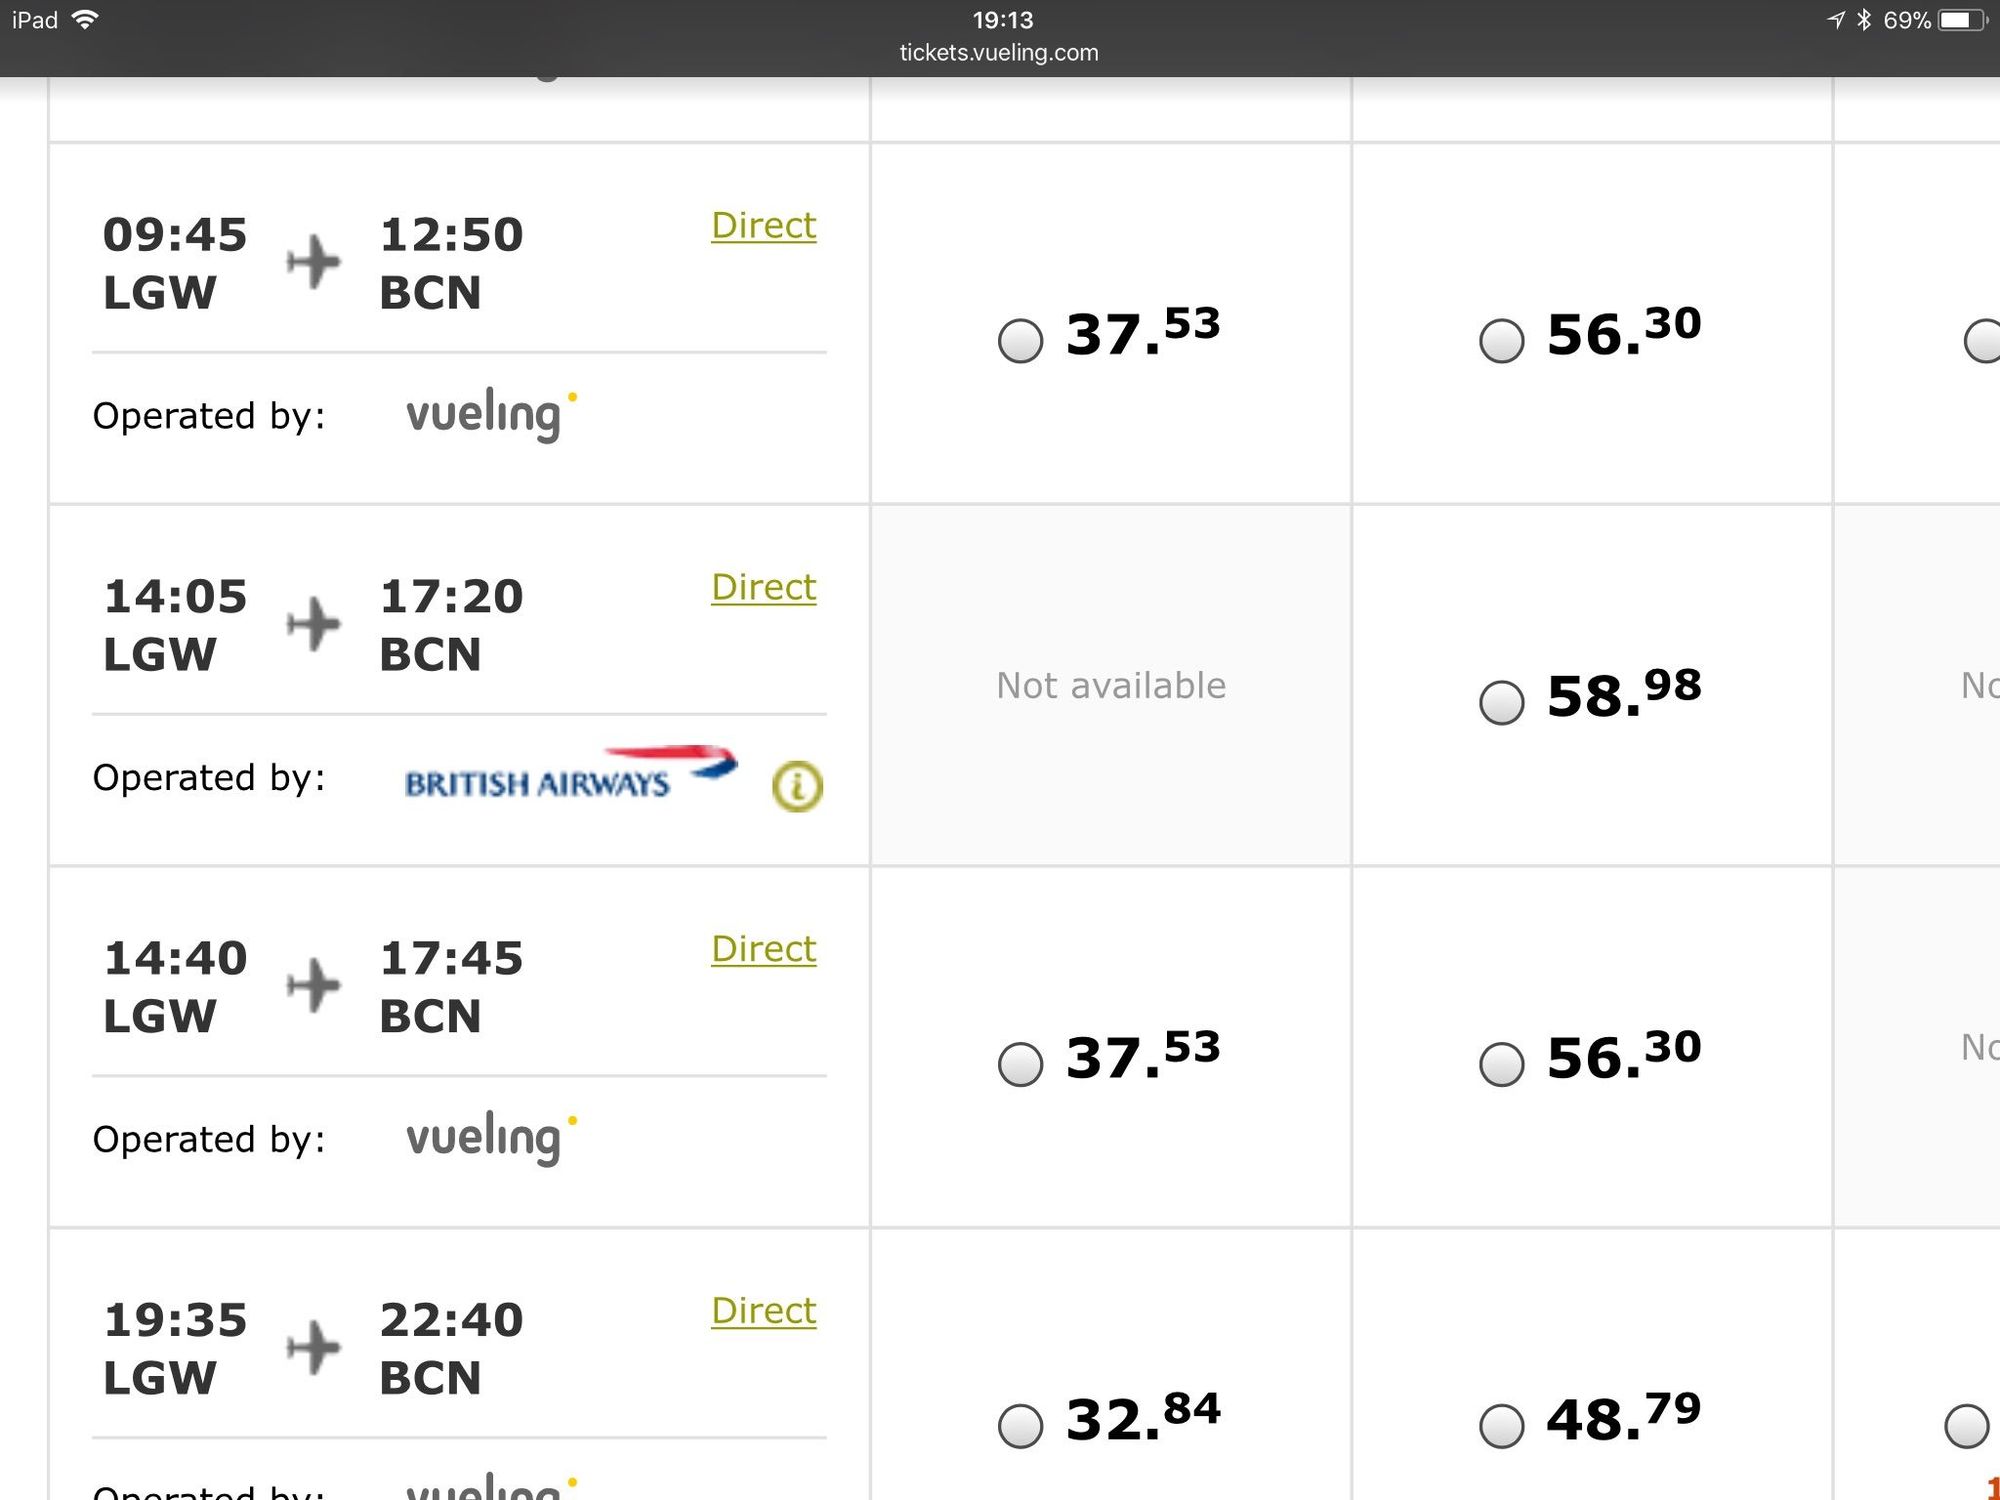This screenshot has width=2000, height=1500.
Task: Click the plane icon on the 09:45 flight
Action: (x=313, y=262)
